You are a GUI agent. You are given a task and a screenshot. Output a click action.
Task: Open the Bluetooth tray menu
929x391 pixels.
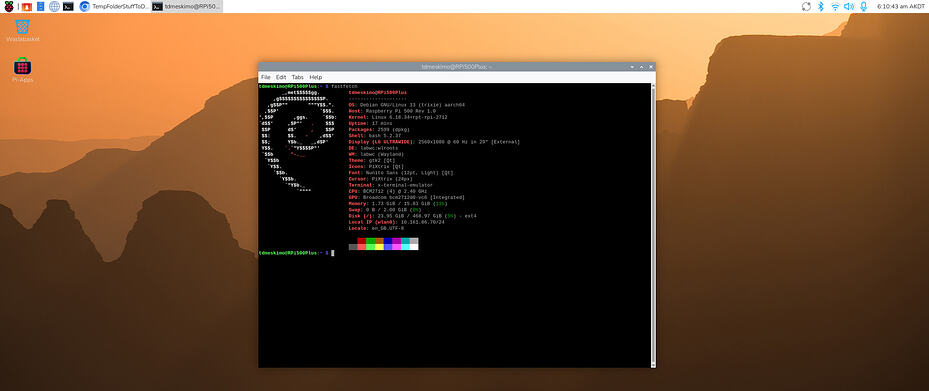[x=821, y=7]
